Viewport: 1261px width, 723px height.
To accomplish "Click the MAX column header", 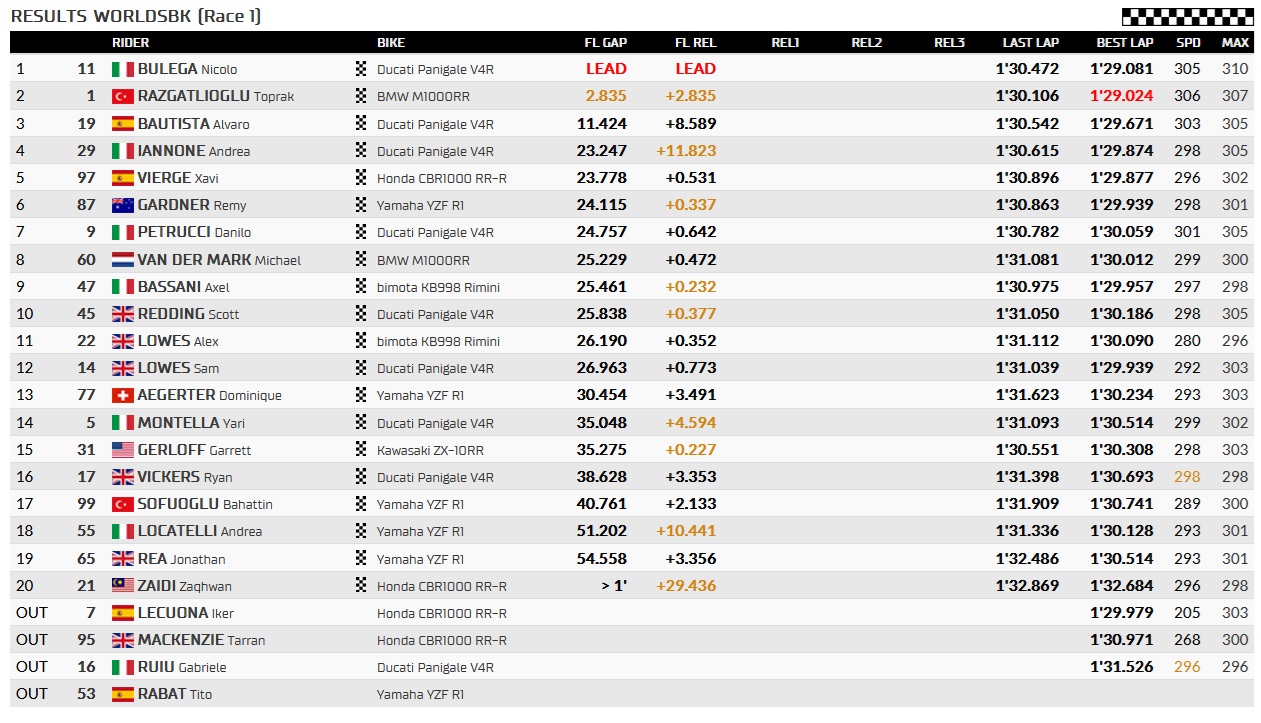I will click(1235, 43).
